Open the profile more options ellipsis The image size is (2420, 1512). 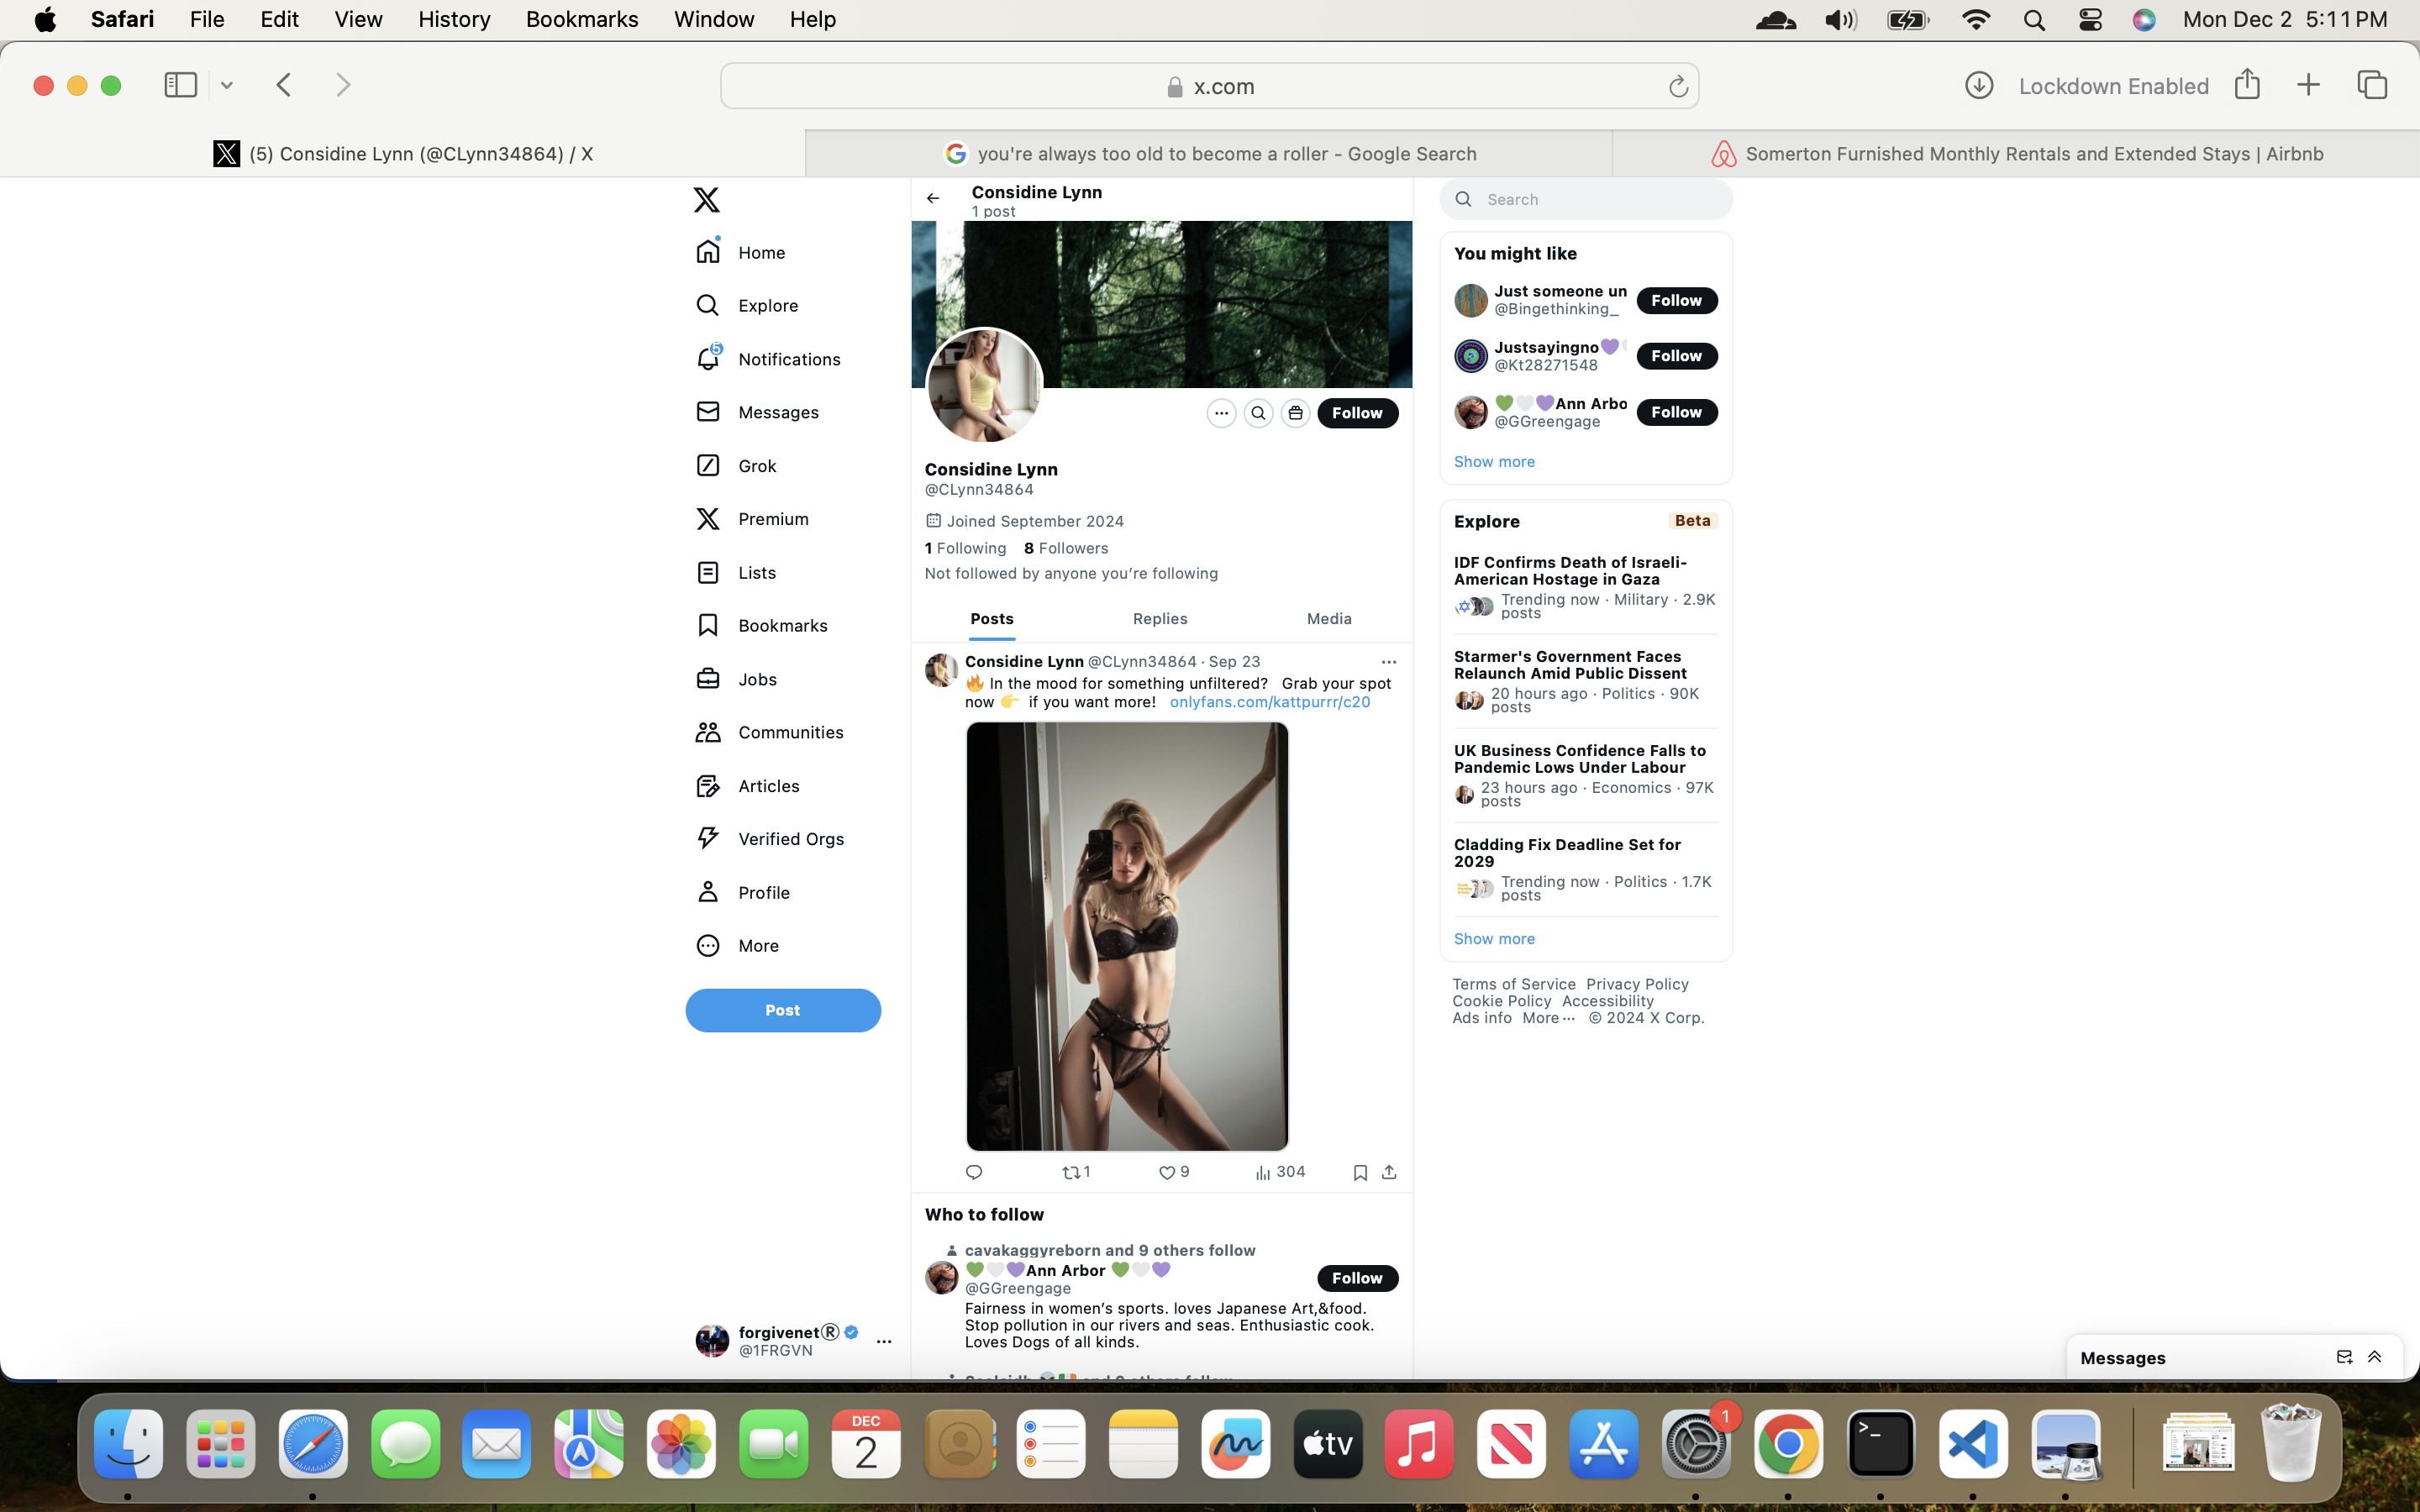pyautogui.click(x=1221, y=413)
